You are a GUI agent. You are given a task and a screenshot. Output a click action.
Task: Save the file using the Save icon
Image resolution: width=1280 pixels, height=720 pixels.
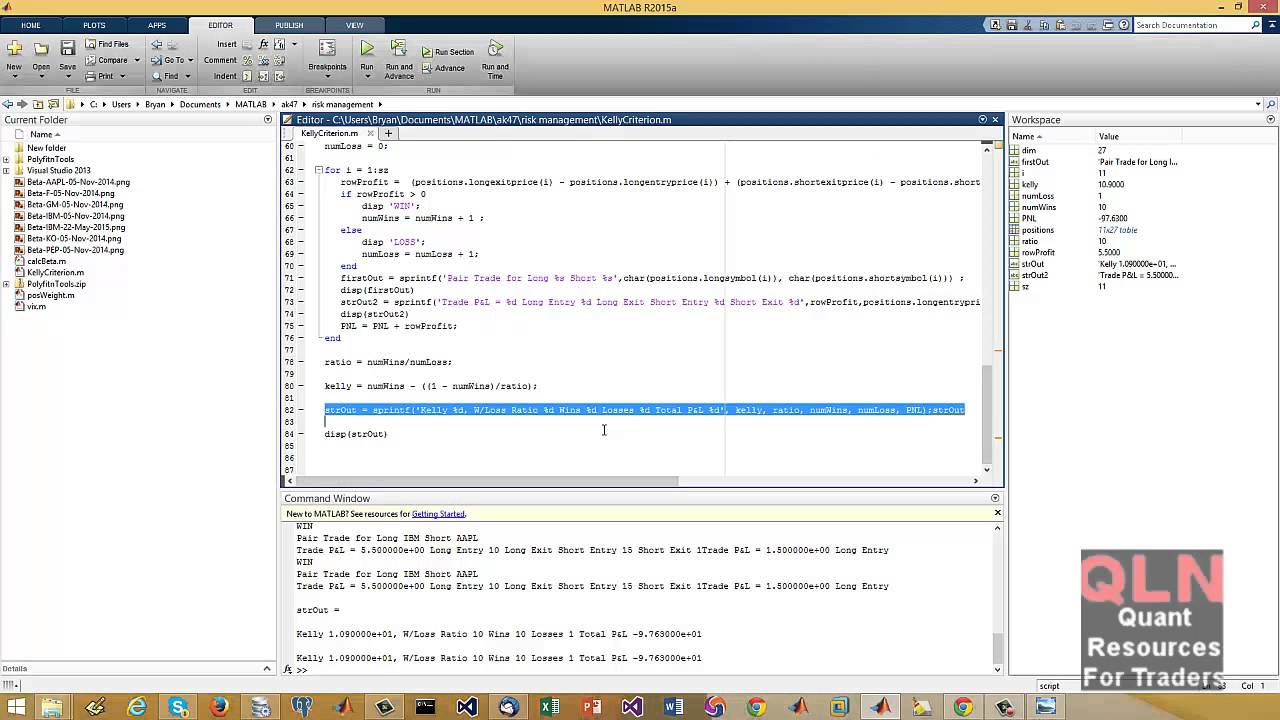point(67,48)
